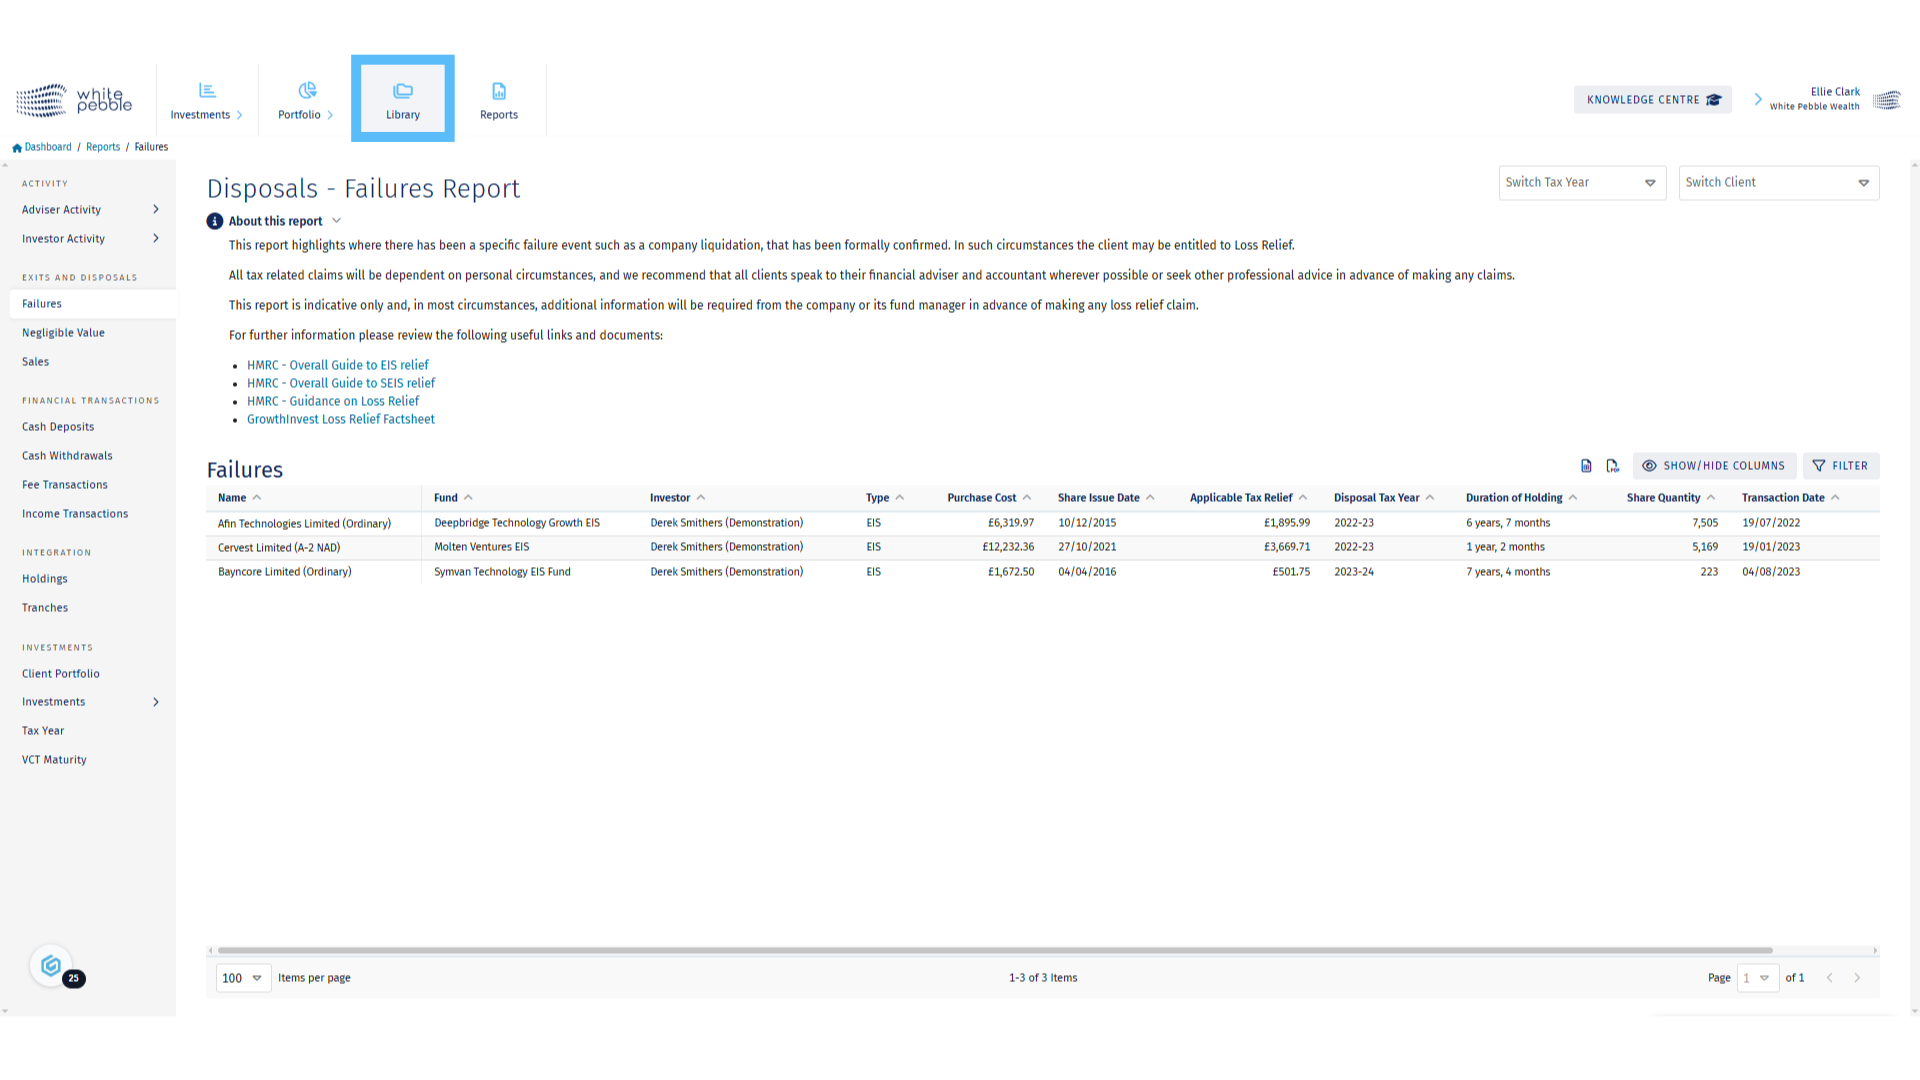Screen dimensions: 1920x1080
Task: Open HMRC Guidance on Loss Relief link
Action: click(333, 402)
